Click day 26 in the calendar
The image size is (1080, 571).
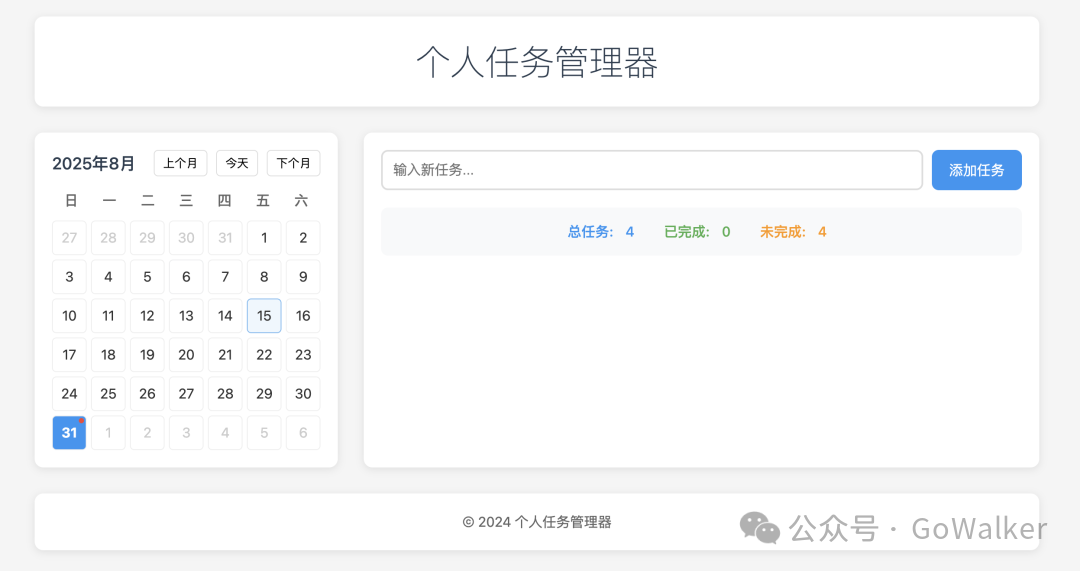point(147,393)
